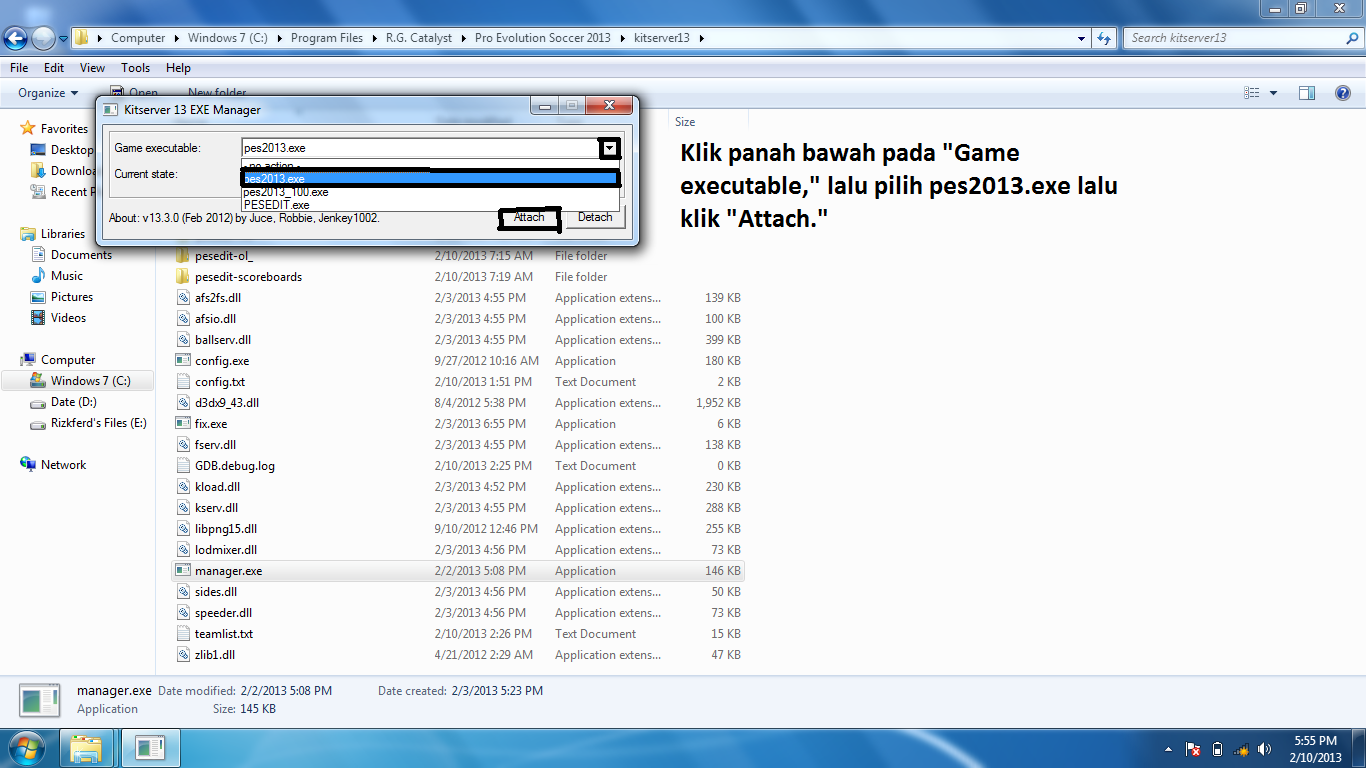The height and width of the screenshot is (768, 1366).
Task: Open Explorer help question mark icon
Action: pos(1342,93)
